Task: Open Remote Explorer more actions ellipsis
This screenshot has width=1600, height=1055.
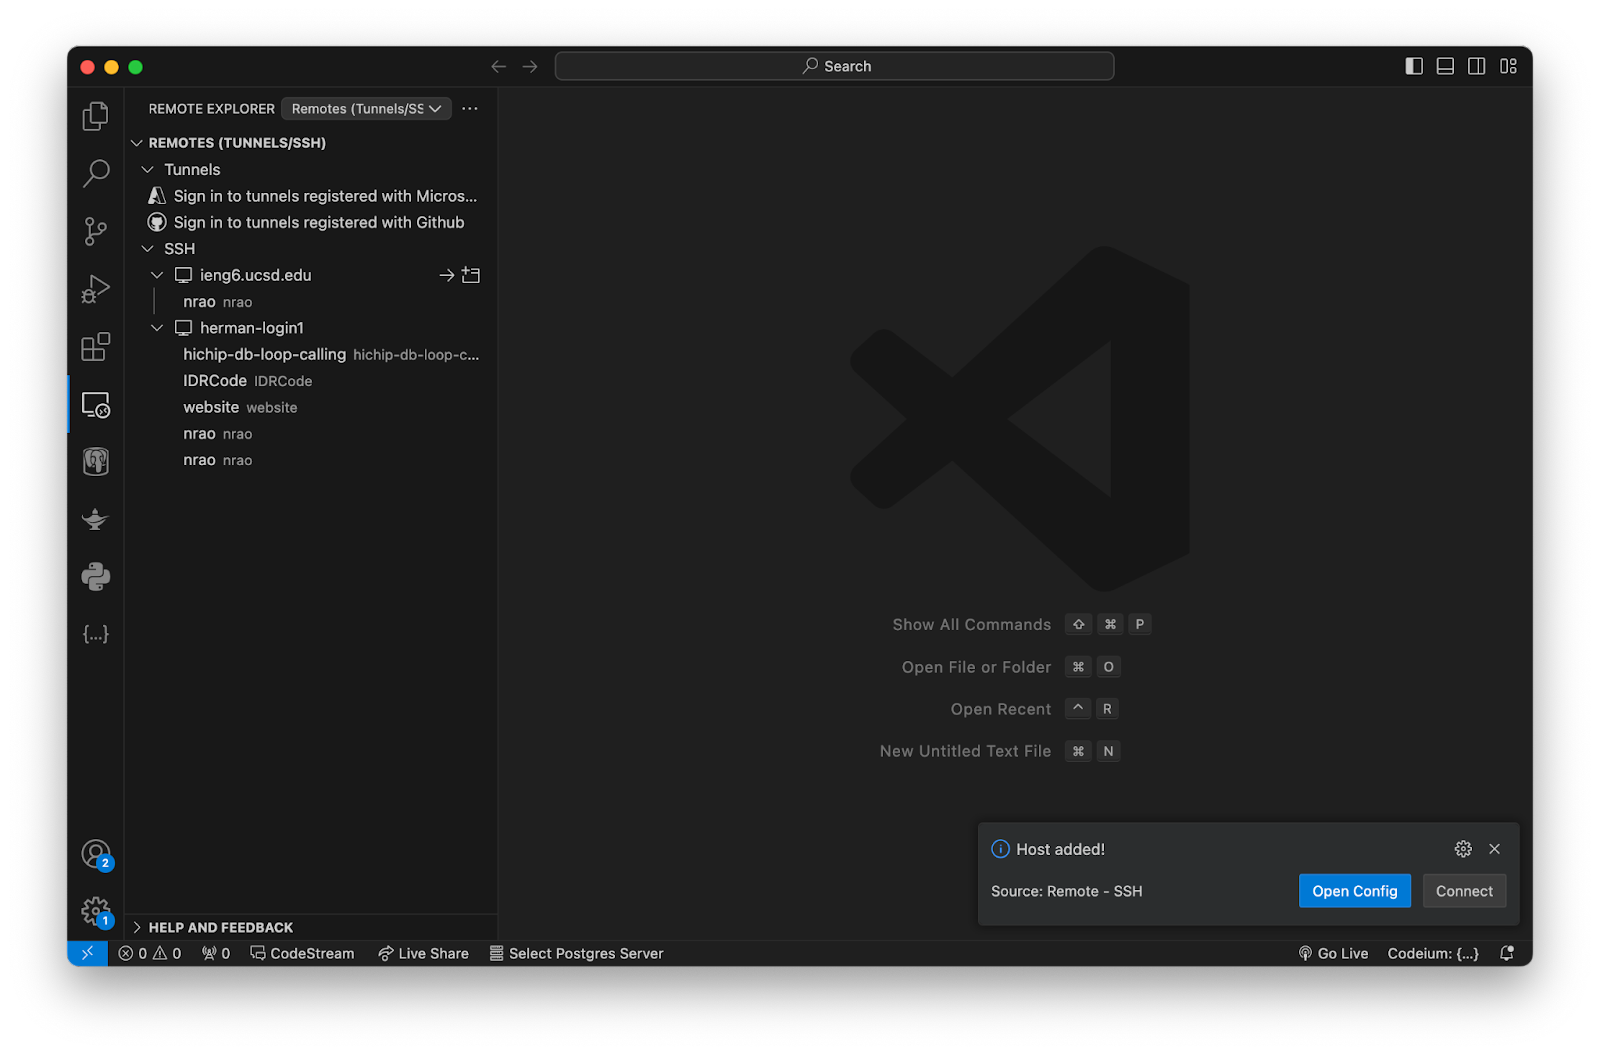Action: point(470,108)
